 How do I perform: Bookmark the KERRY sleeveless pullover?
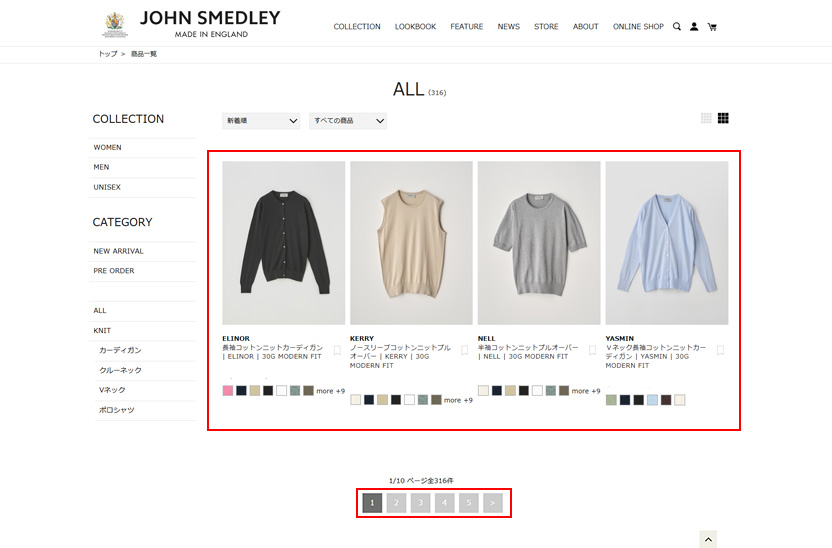click(464, 350)
